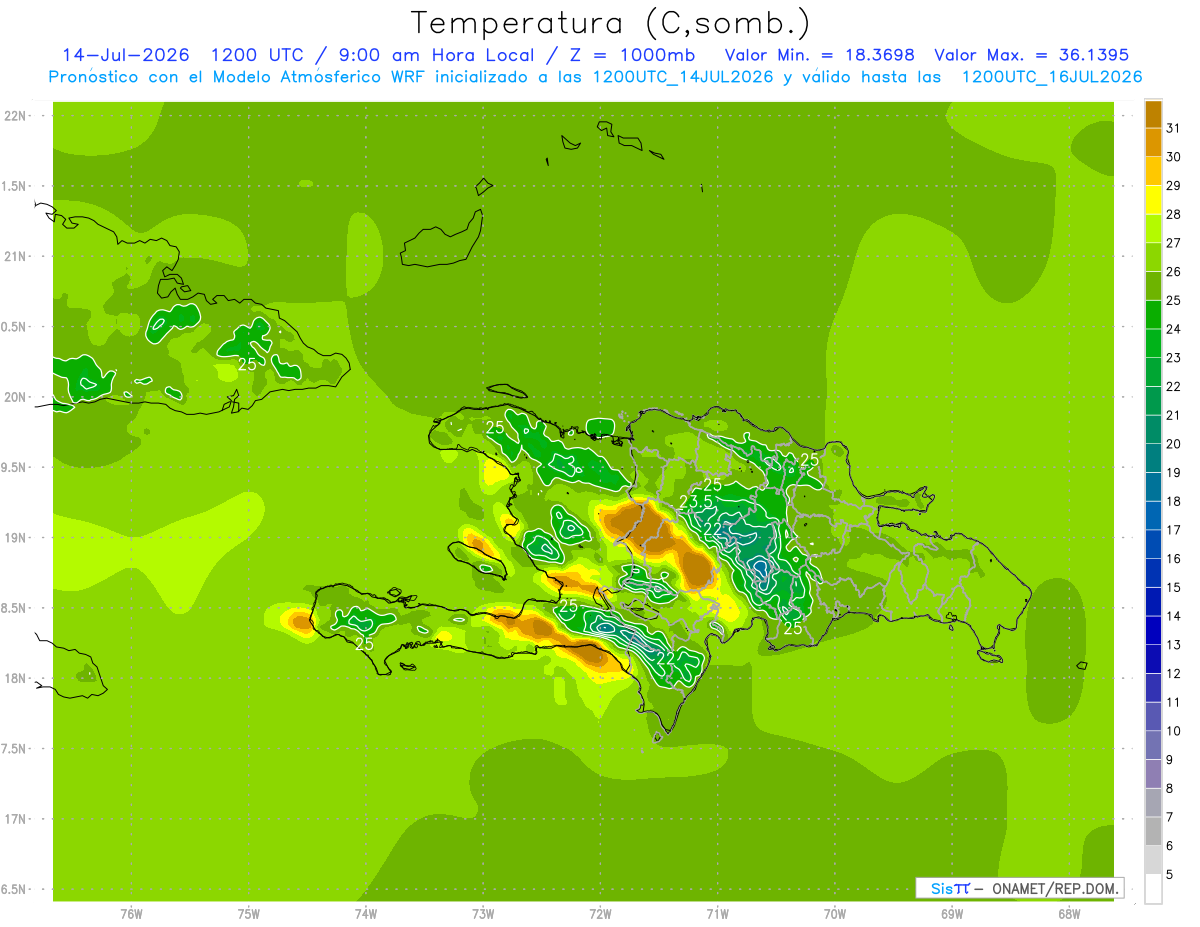
Task: Pick the purple swatch between 8 and 9
Action: pos(1153,774)
